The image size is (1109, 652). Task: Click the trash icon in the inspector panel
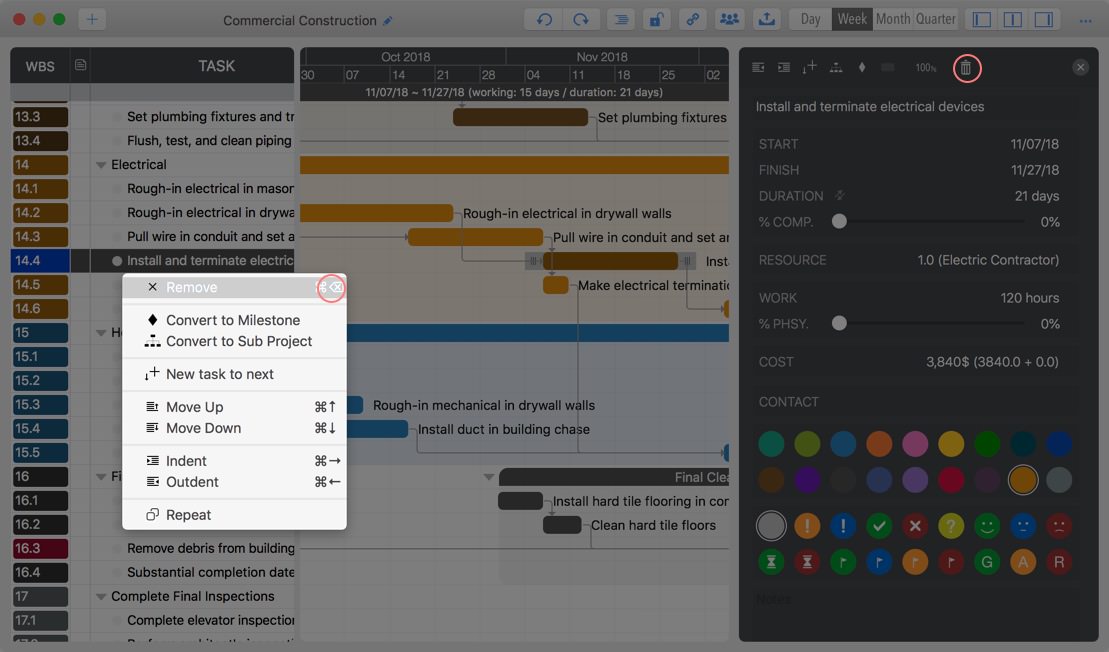point(966,68)
